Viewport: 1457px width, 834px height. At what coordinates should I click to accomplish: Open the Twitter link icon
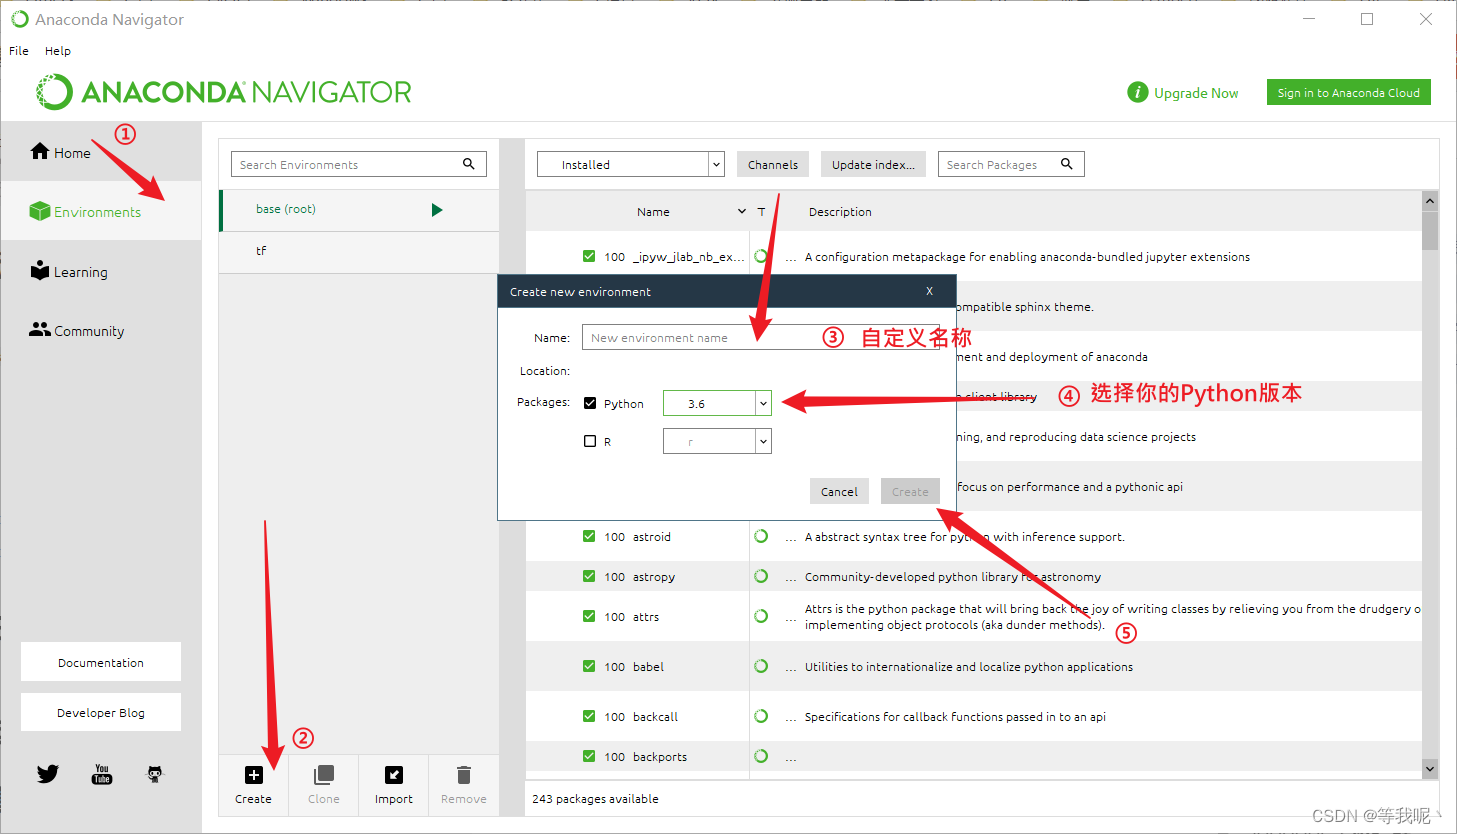pos(48,774)
